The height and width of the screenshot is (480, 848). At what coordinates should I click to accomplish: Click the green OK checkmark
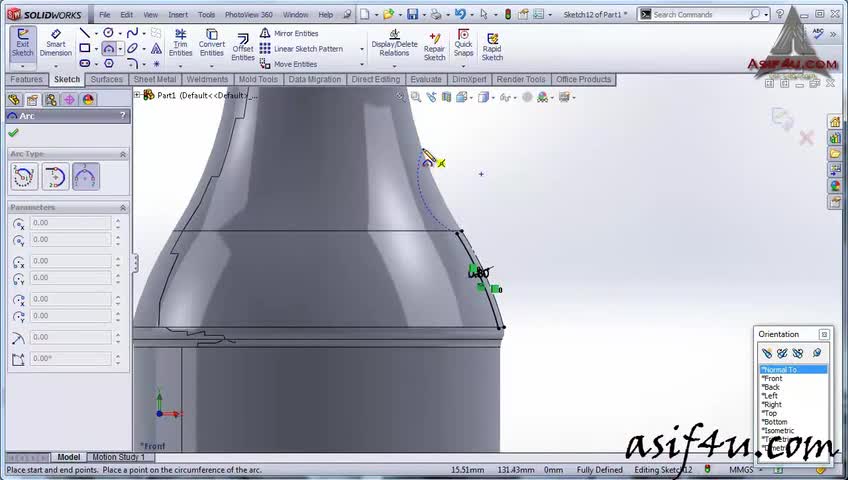tap(14, 132)
